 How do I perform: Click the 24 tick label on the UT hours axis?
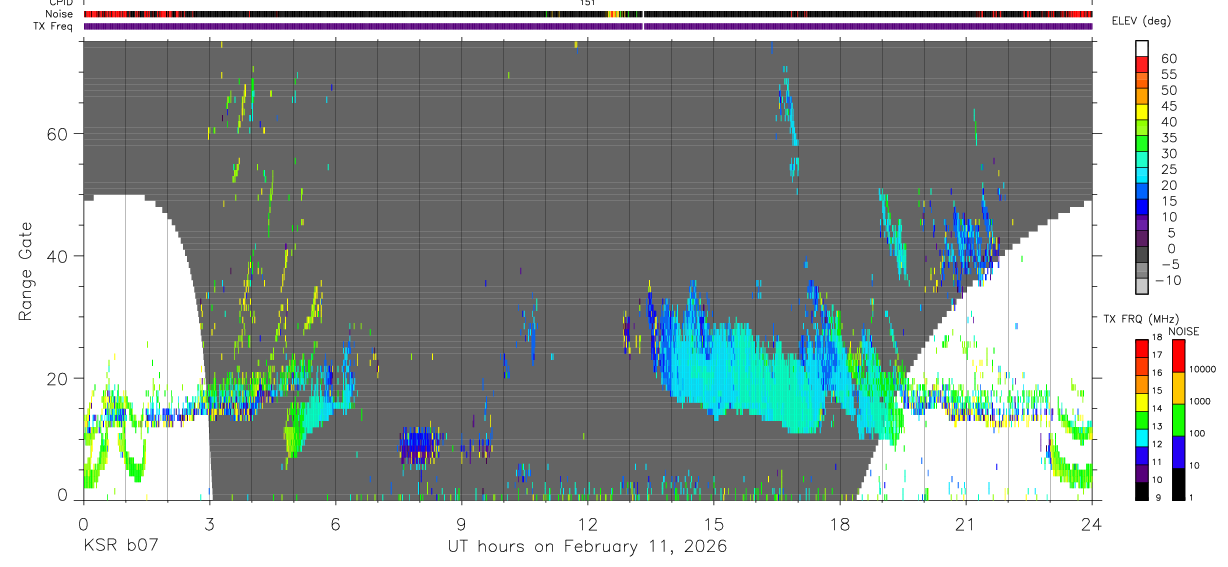click(x=1092, y=524)
